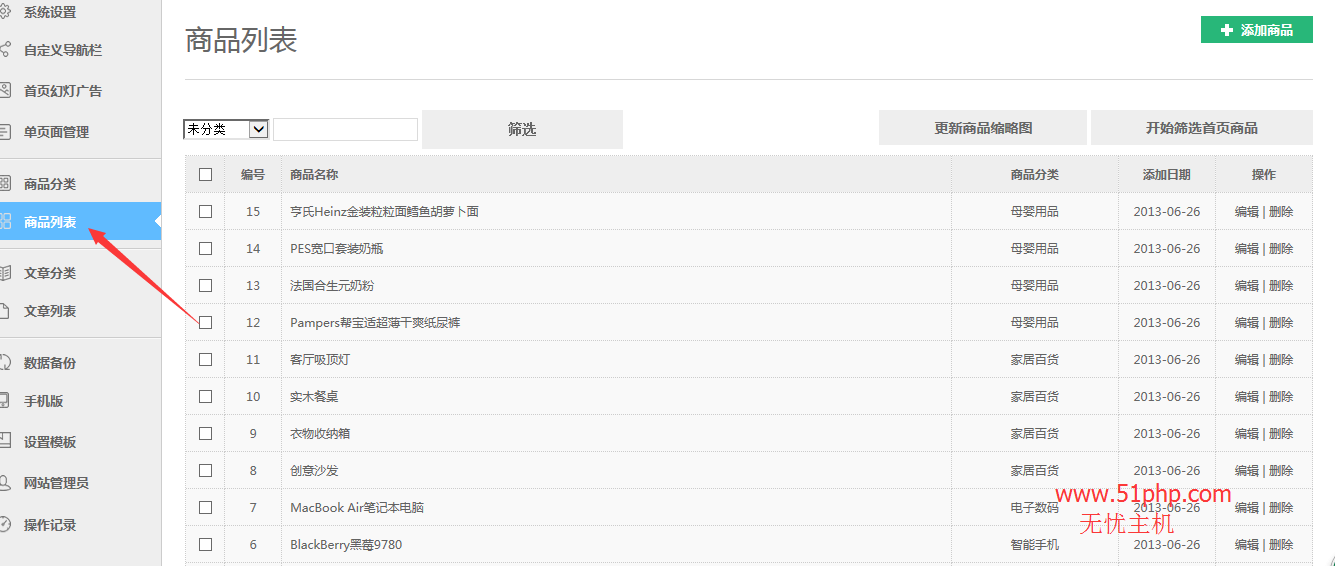Viewport: 1335px width, 566px height.
Task: Check the box for product 15
Action: tap(206, 211)
